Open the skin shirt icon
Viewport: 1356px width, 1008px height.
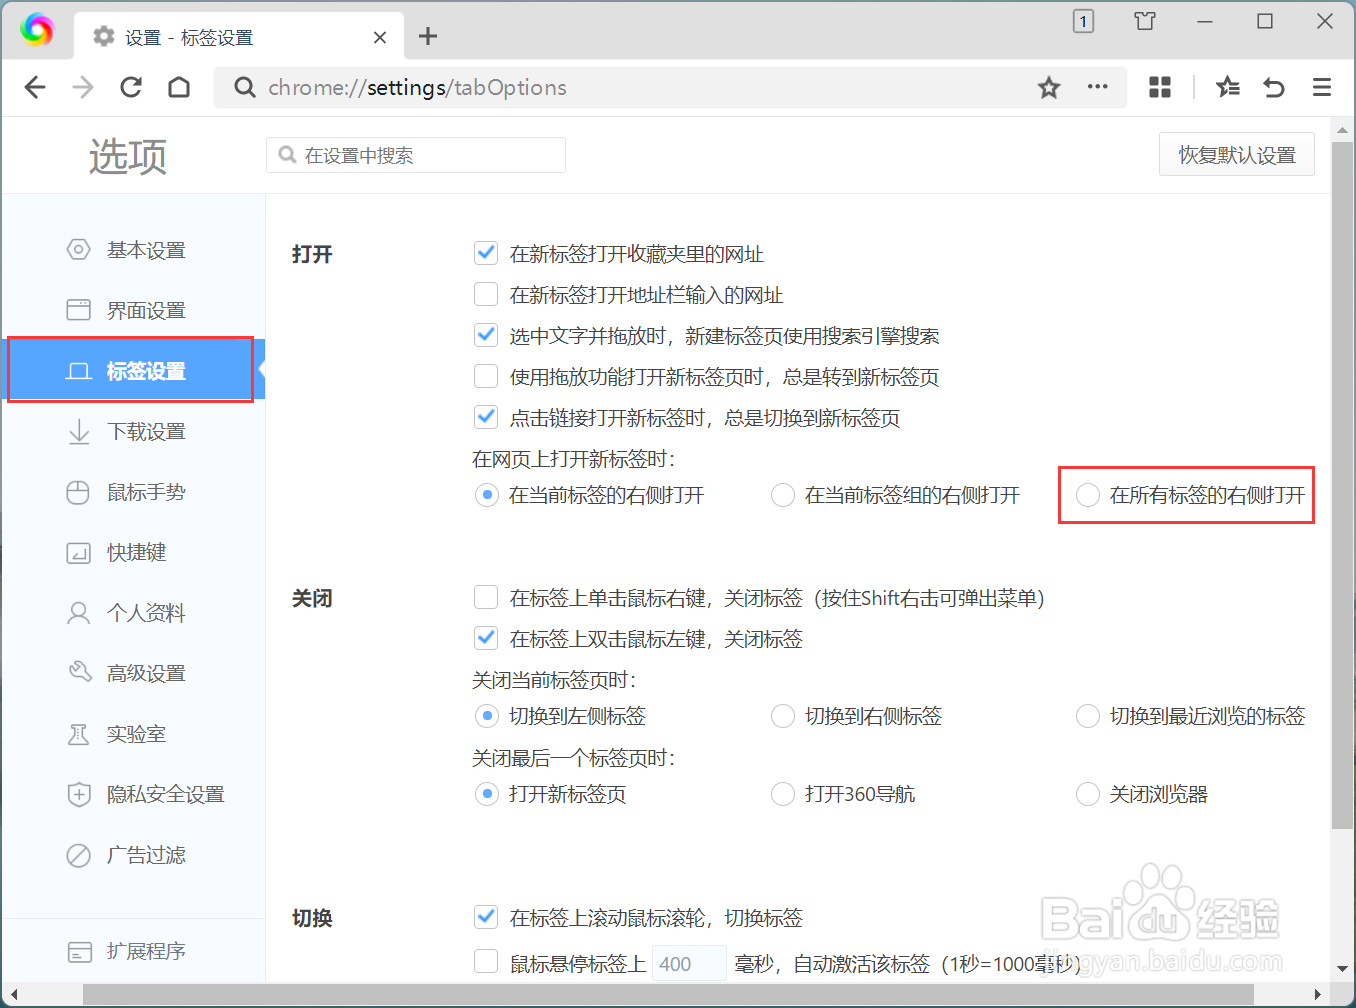point(1145,21)
